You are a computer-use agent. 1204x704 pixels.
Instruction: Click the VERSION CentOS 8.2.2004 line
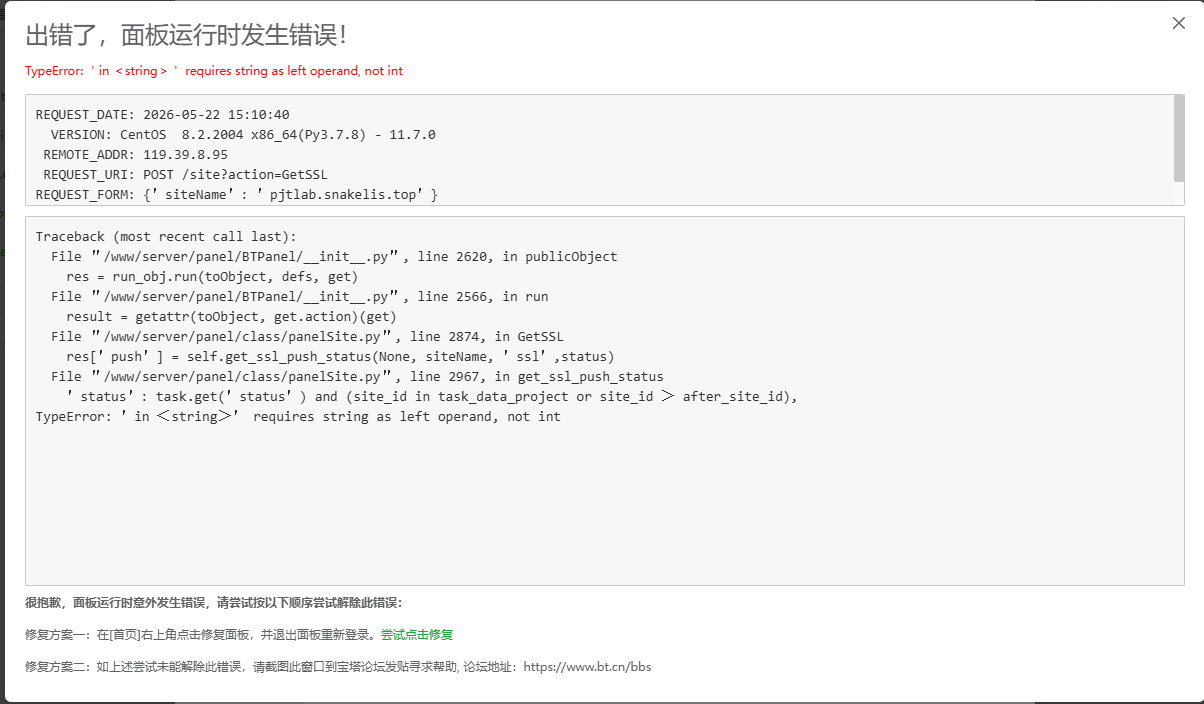pos(243,135)
